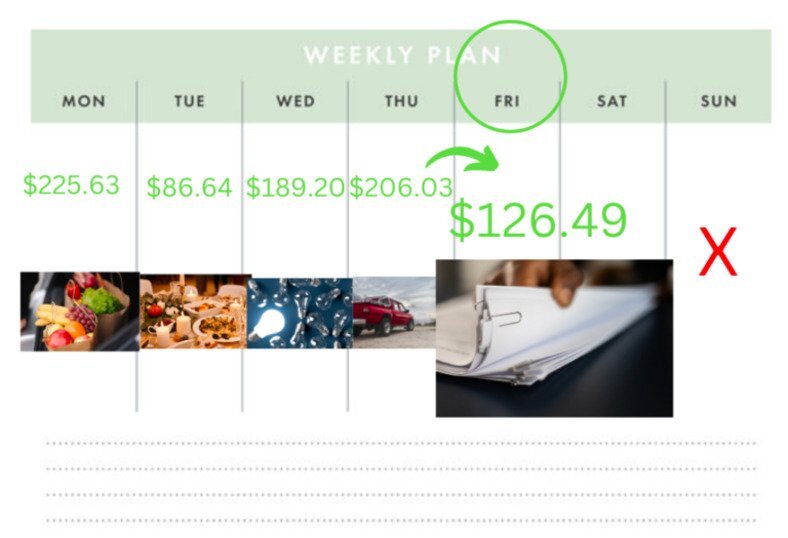Click the WEEKLY PLAN title
Image resolution: width=788 pixels, height=538 pixels.
(402, 55)
